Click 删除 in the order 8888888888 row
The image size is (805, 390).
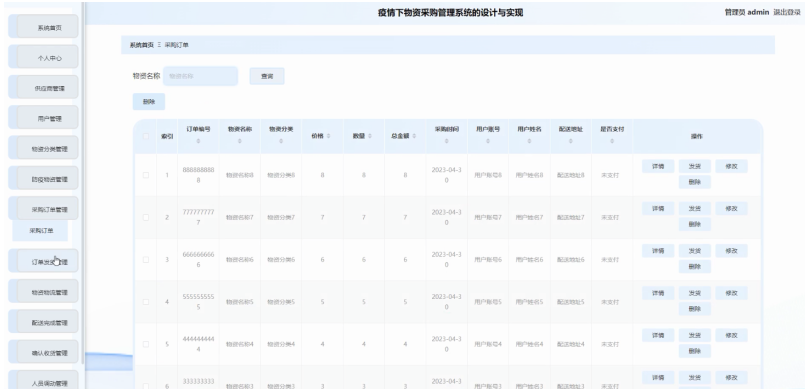(x=695, y=182)
